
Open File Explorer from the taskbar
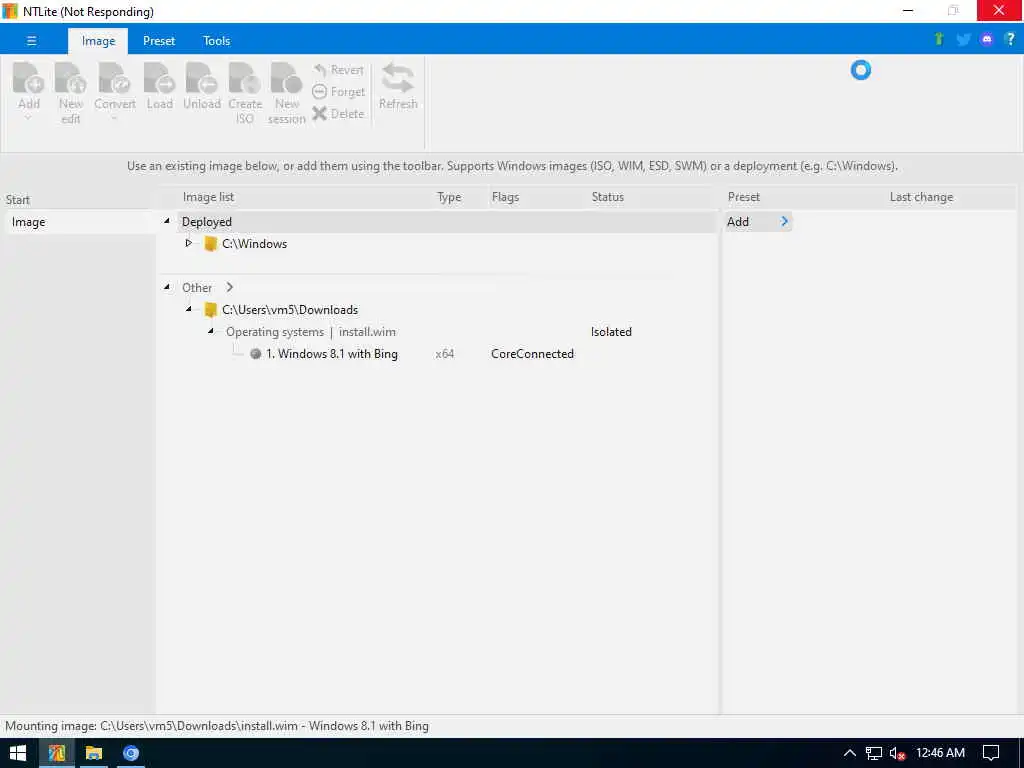click(x=94, y=753)
